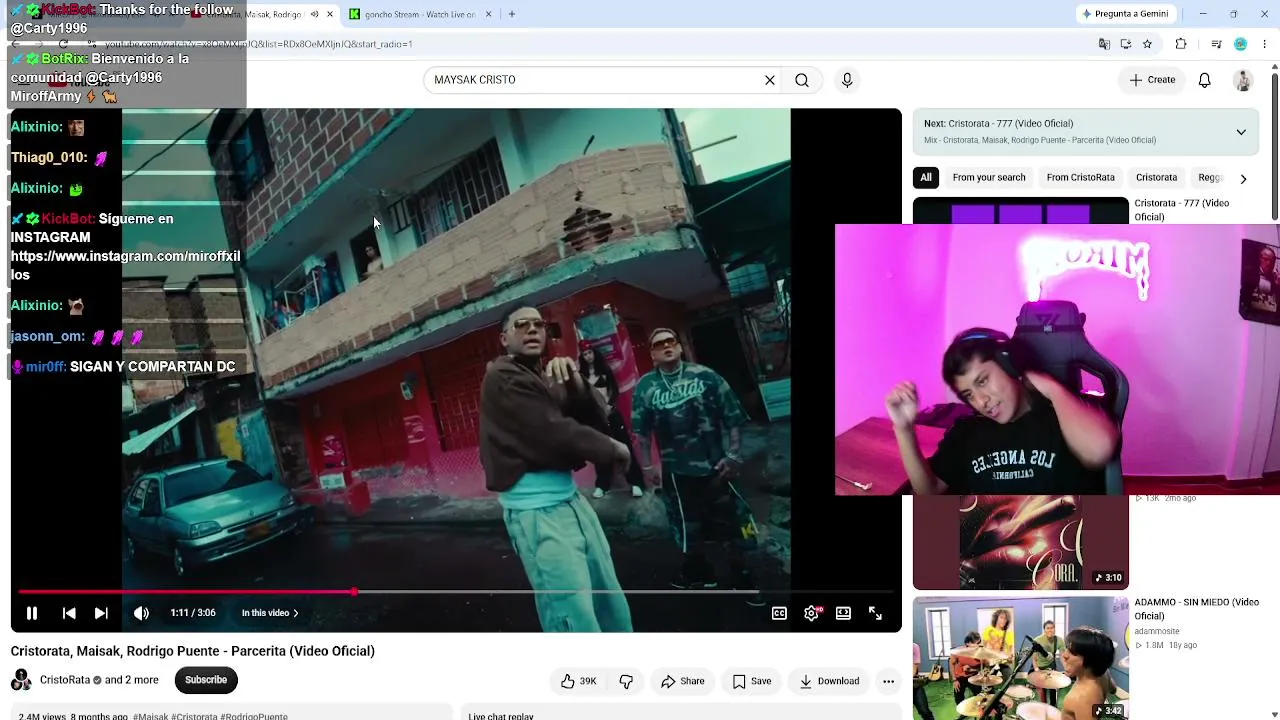Click the 'Live chat replay' label

coord(501,716)
